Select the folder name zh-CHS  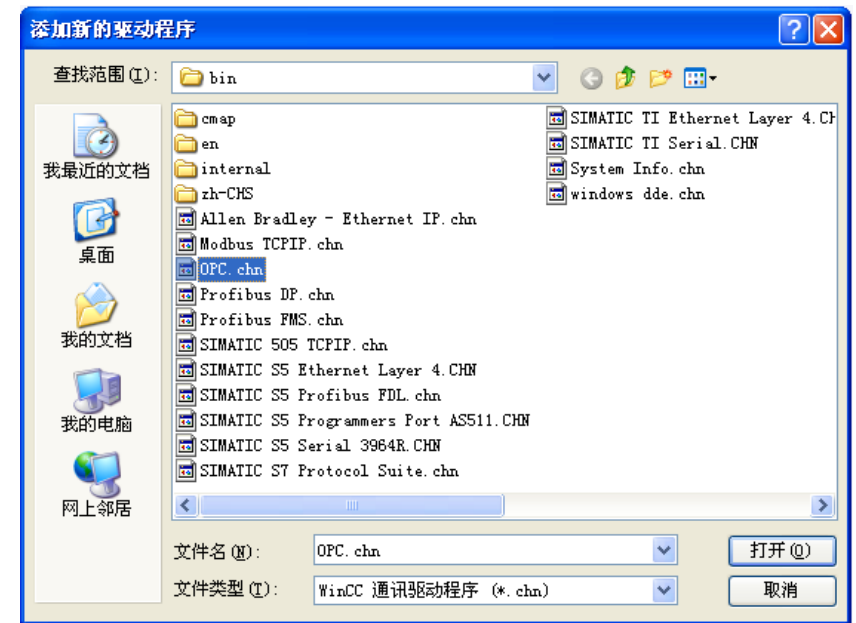pyautogui.click(x=227, y=194)
